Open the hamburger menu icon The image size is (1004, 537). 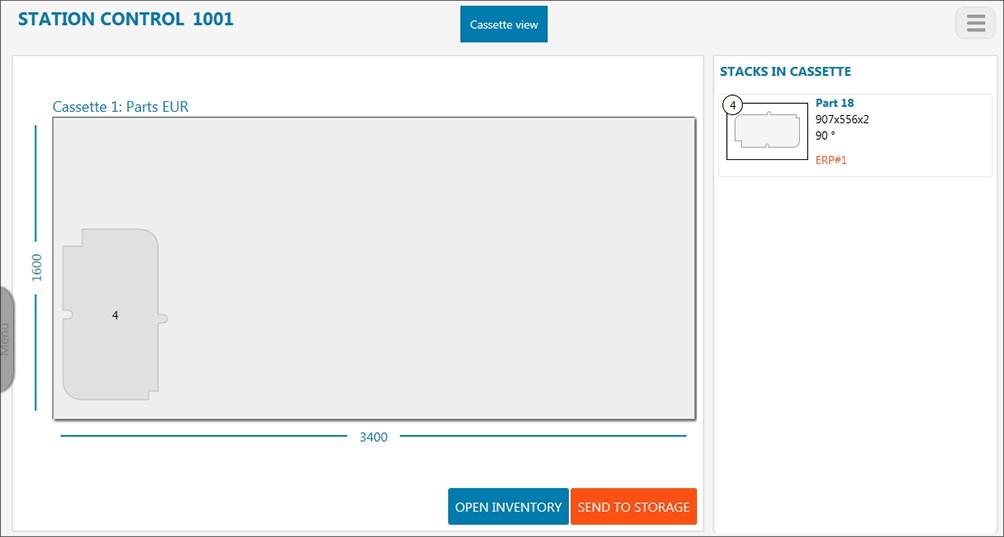click(975, 23)
